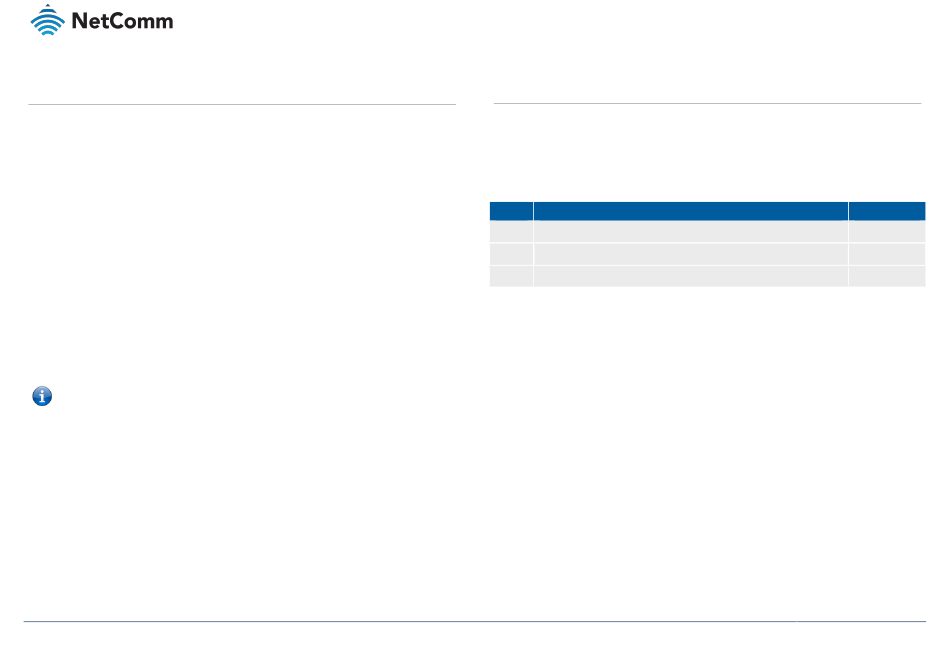Click the NetComm wireless signal logo icon
950x660 pixels.
click(x=47, y=20)
